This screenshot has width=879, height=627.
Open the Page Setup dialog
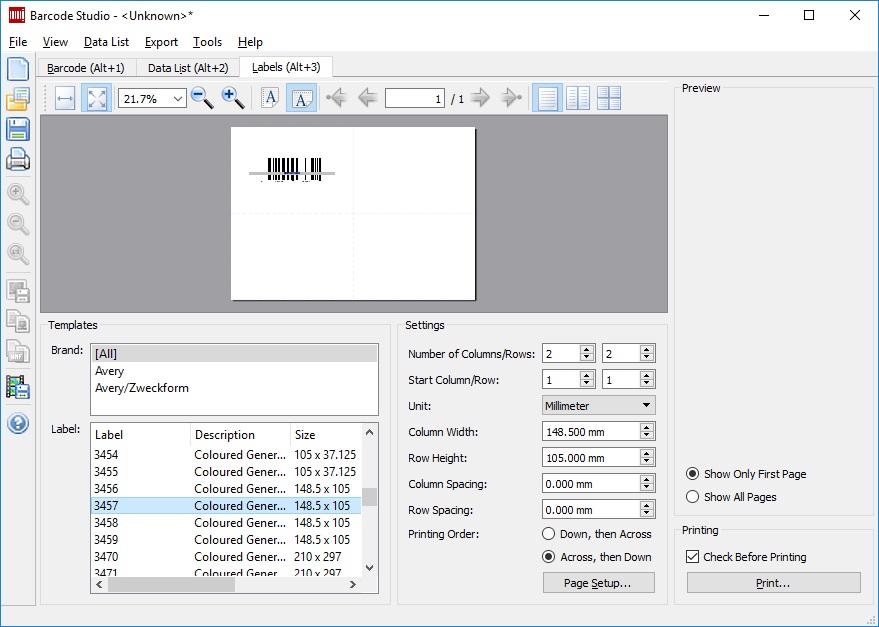pyautogui.click(x=598, y=582)
